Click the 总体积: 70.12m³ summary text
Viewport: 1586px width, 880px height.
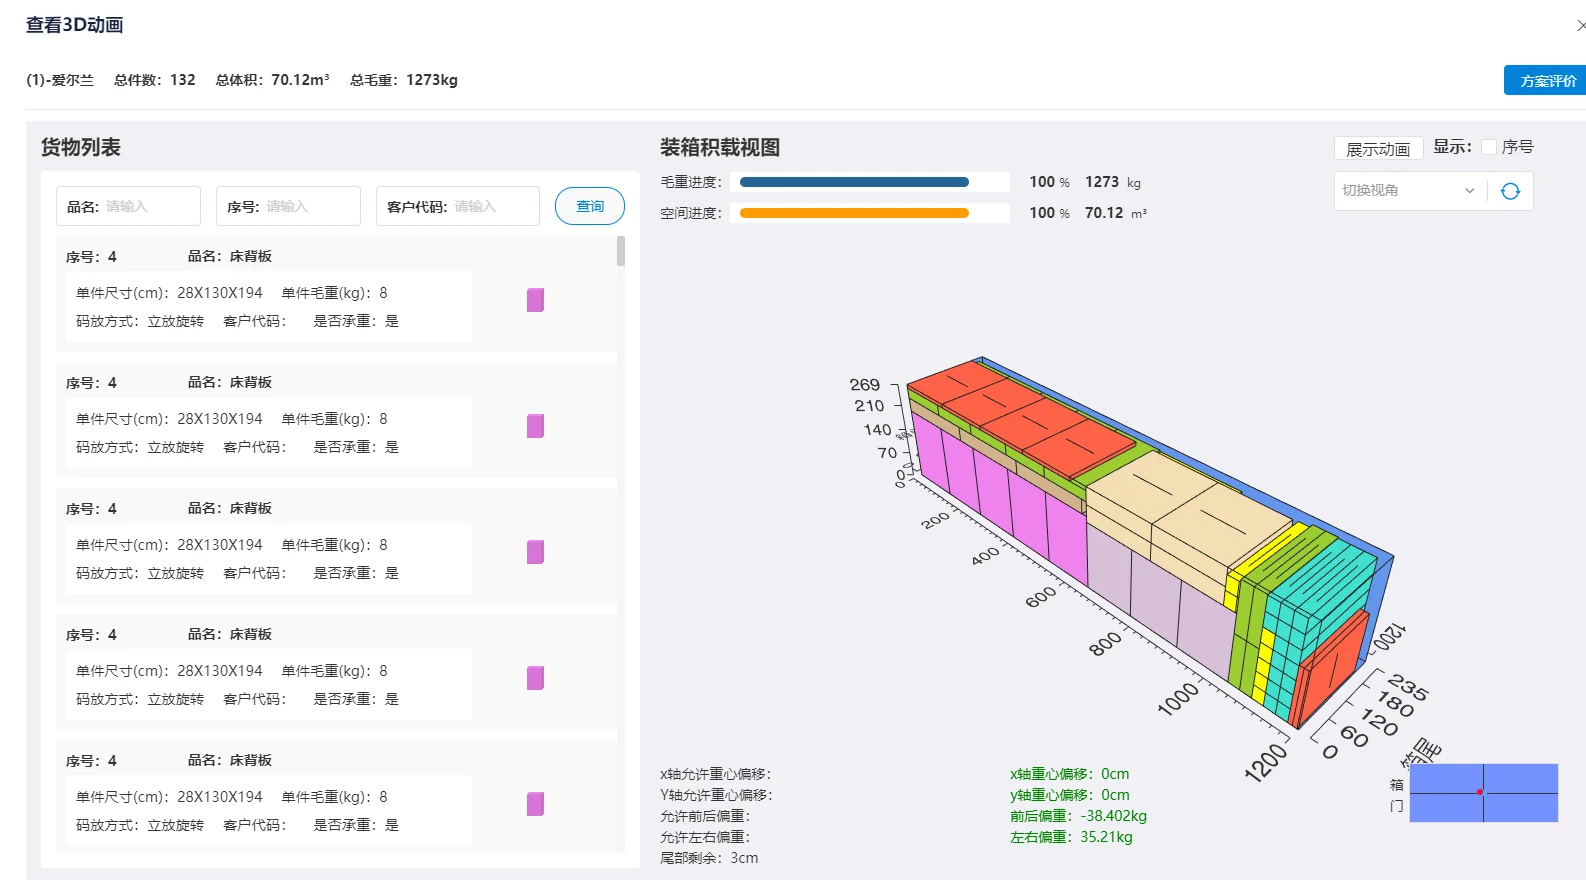click(272, 80)
